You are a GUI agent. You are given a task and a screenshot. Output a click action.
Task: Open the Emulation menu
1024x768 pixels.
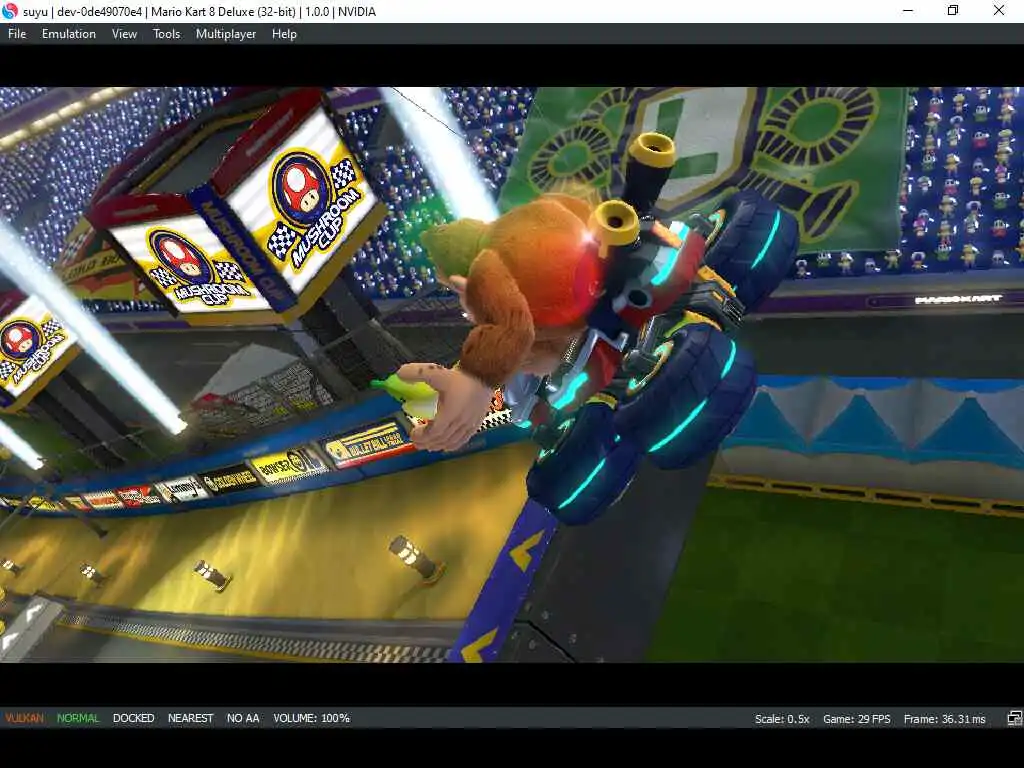click(x=69, y=34)
